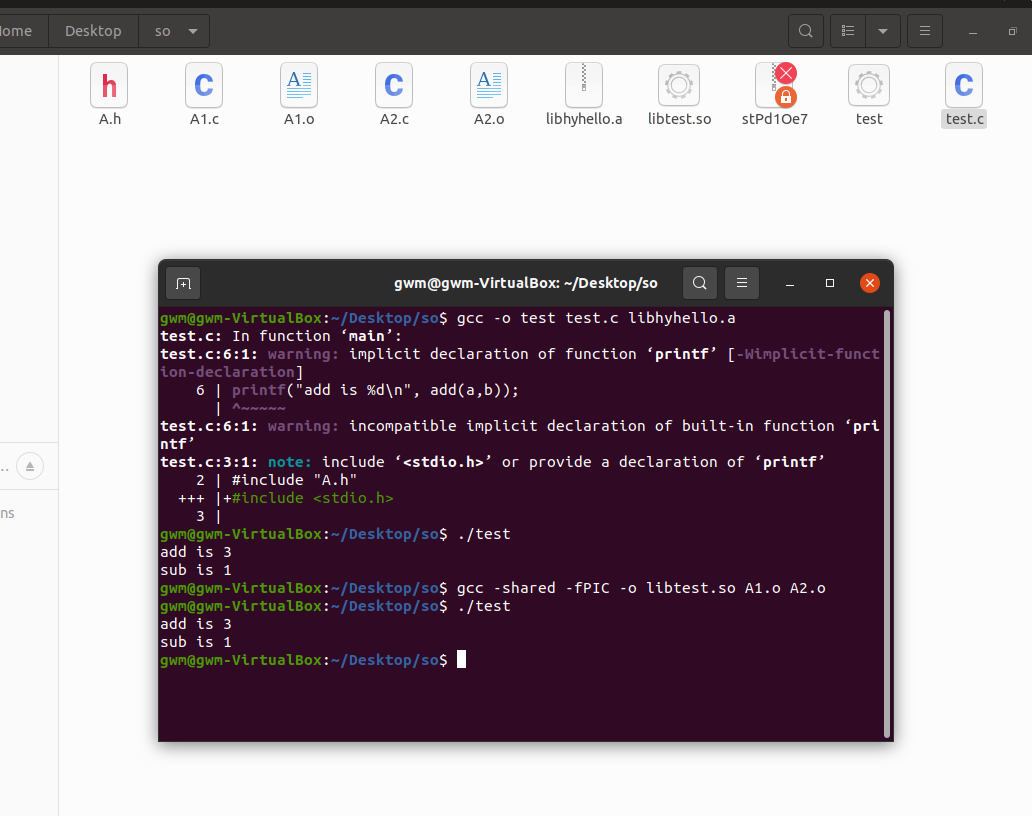
Task: Click the terminal vertical scrollbar
Action: [887, 524]
